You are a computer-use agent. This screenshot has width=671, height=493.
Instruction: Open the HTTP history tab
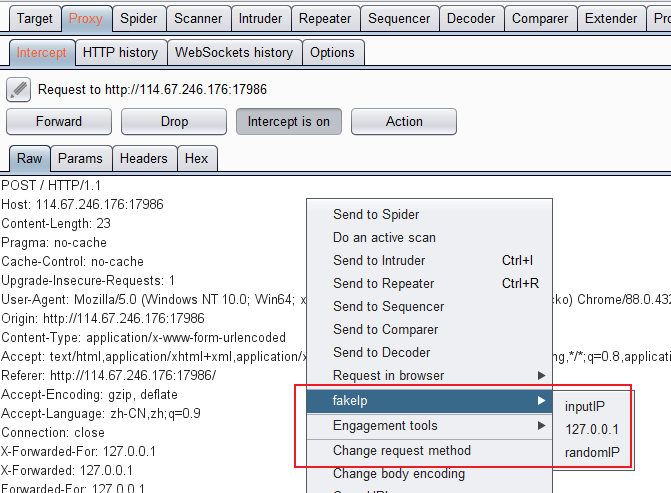(120, 52)
